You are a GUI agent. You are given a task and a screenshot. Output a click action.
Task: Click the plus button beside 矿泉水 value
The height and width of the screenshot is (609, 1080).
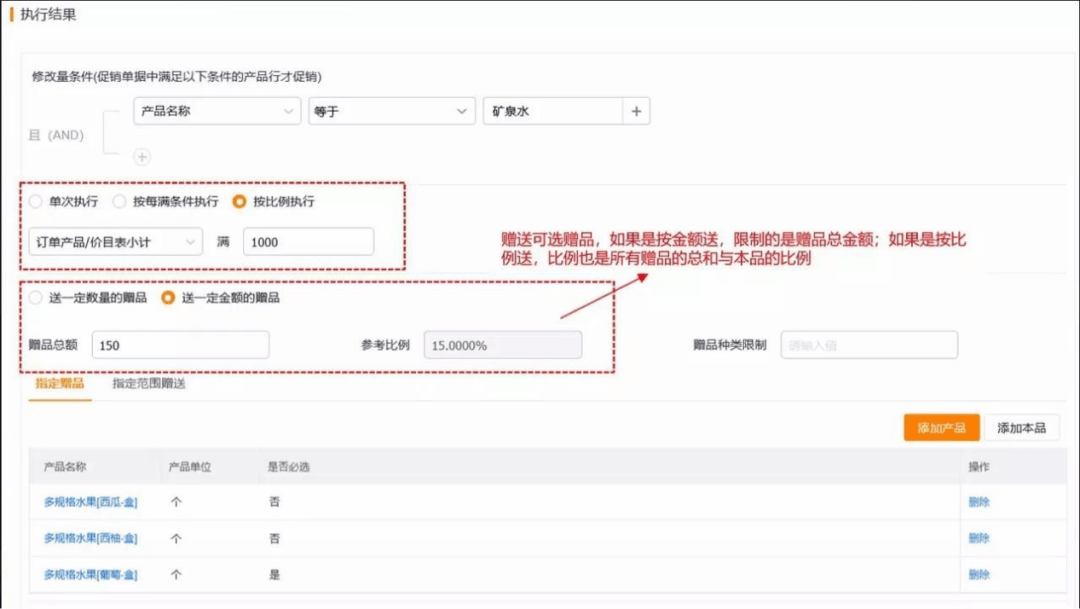click(636, 111)
